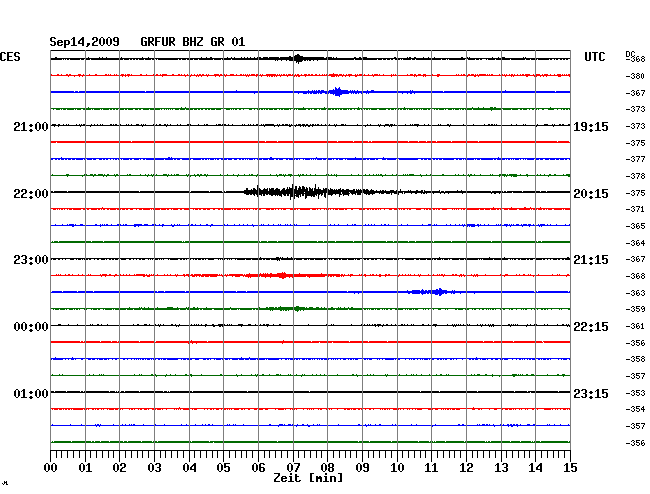Select minute 13 on the time axis
Image resolution: width=650 pixels, height=494 pixels.
pyautogui.click(x=501, y=467)
